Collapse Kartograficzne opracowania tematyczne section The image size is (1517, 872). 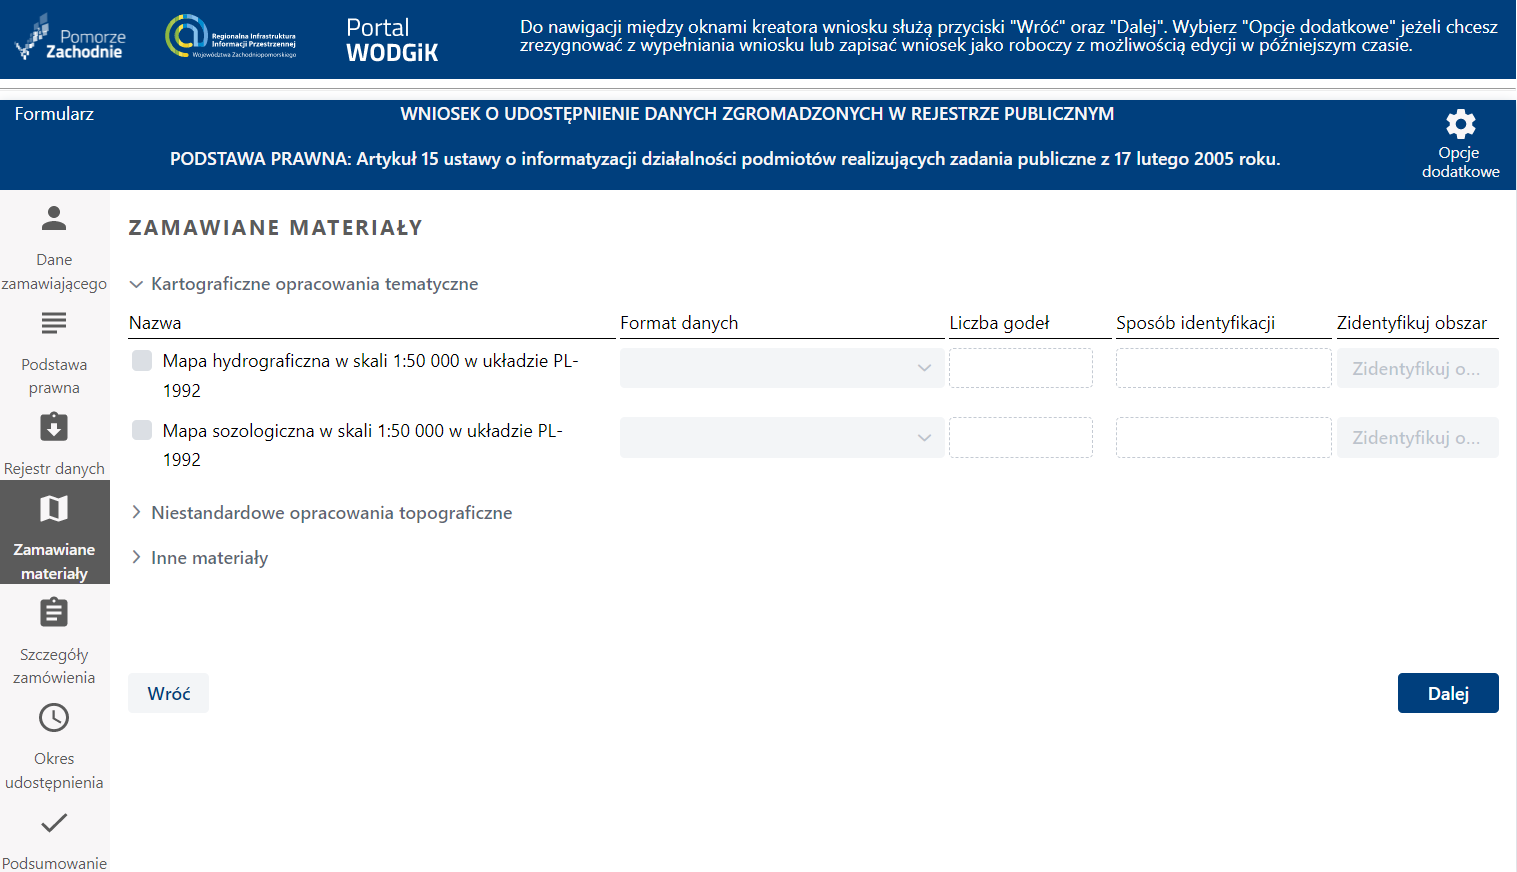pyautogui.click(x=136, y=284)
